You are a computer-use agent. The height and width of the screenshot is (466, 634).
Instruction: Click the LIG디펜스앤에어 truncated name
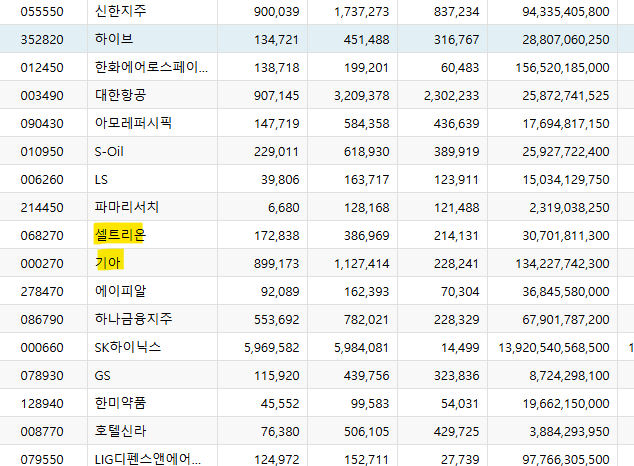tap(148, 459)
